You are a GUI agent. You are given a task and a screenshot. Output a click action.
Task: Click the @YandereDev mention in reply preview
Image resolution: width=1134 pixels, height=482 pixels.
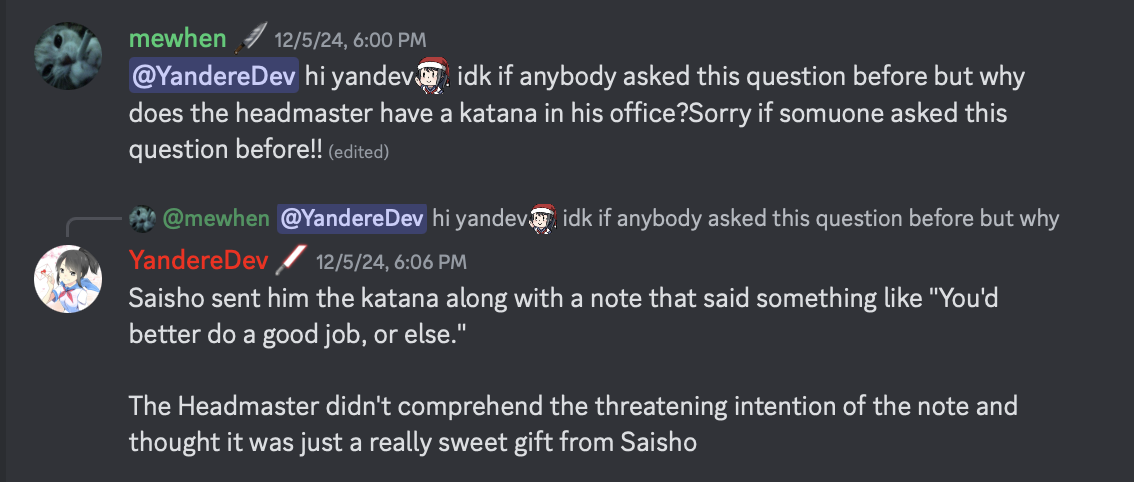(352, 218)
